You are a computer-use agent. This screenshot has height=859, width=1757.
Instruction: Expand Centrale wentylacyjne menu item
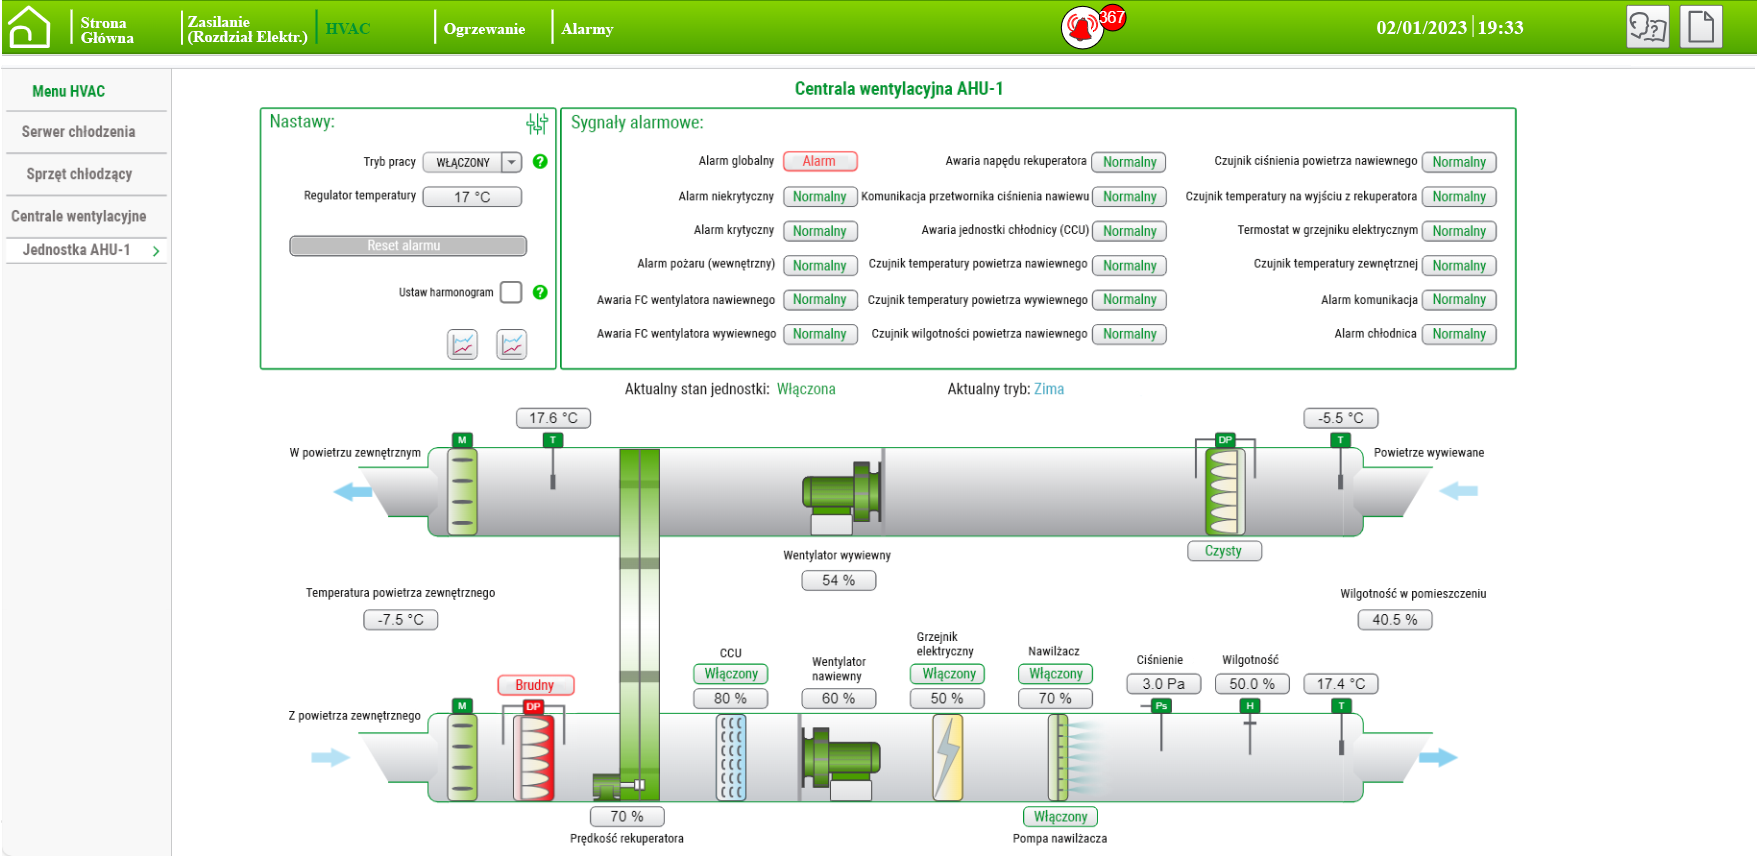(x=79, y=216)
